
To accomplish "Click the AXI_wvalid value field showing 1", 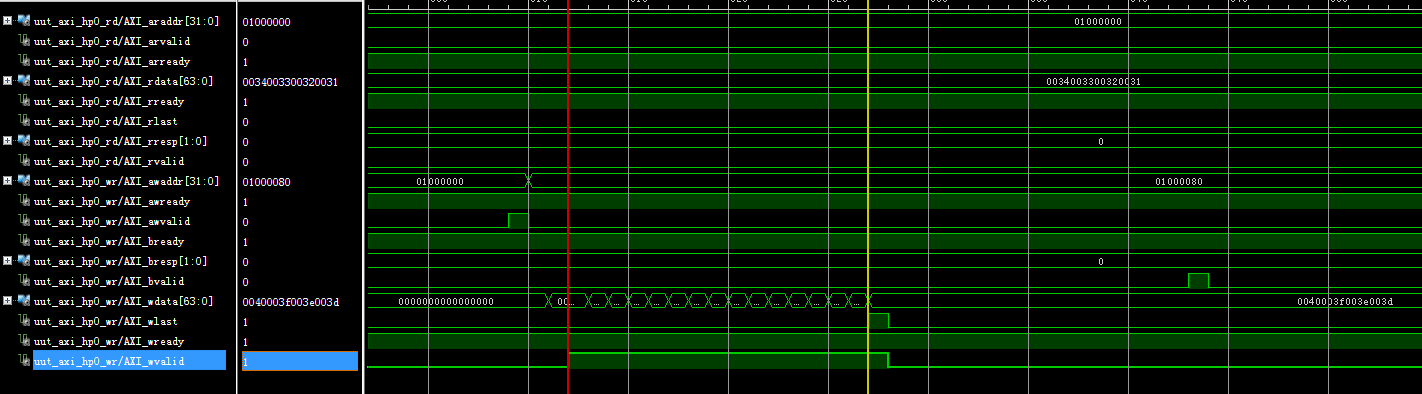I will 299,361.
